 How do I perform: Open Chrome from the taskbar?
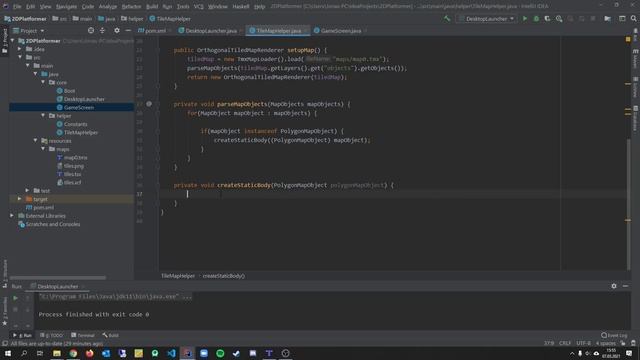73,353
